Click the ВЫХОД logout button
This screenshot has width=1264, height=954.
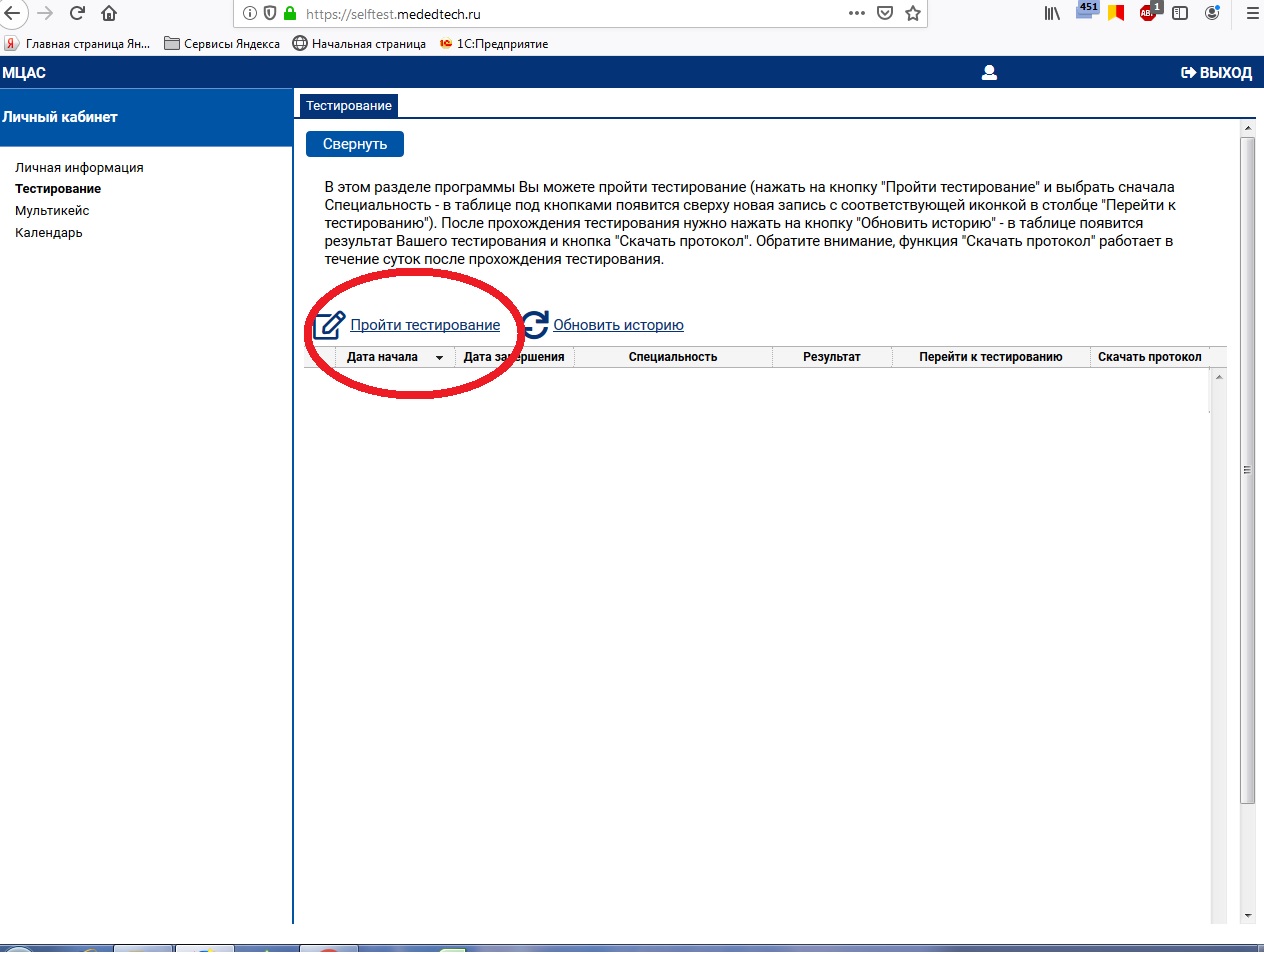pyautogui.click(x=1216, y=73)
